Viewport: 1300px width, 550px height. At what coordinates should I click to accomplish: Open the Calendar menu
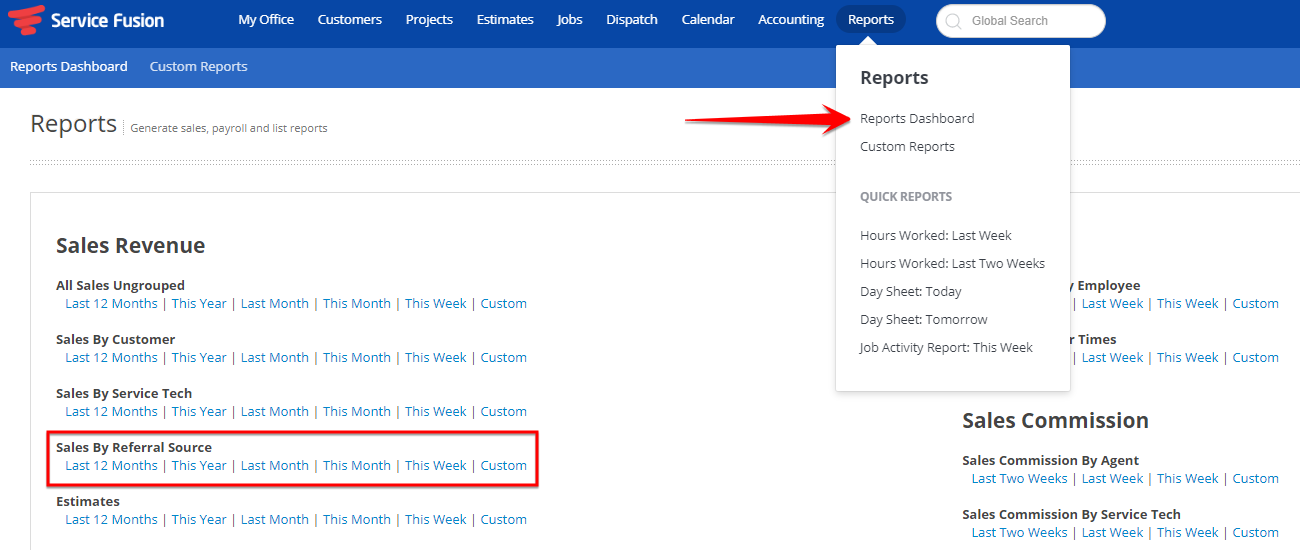(708, 20)
